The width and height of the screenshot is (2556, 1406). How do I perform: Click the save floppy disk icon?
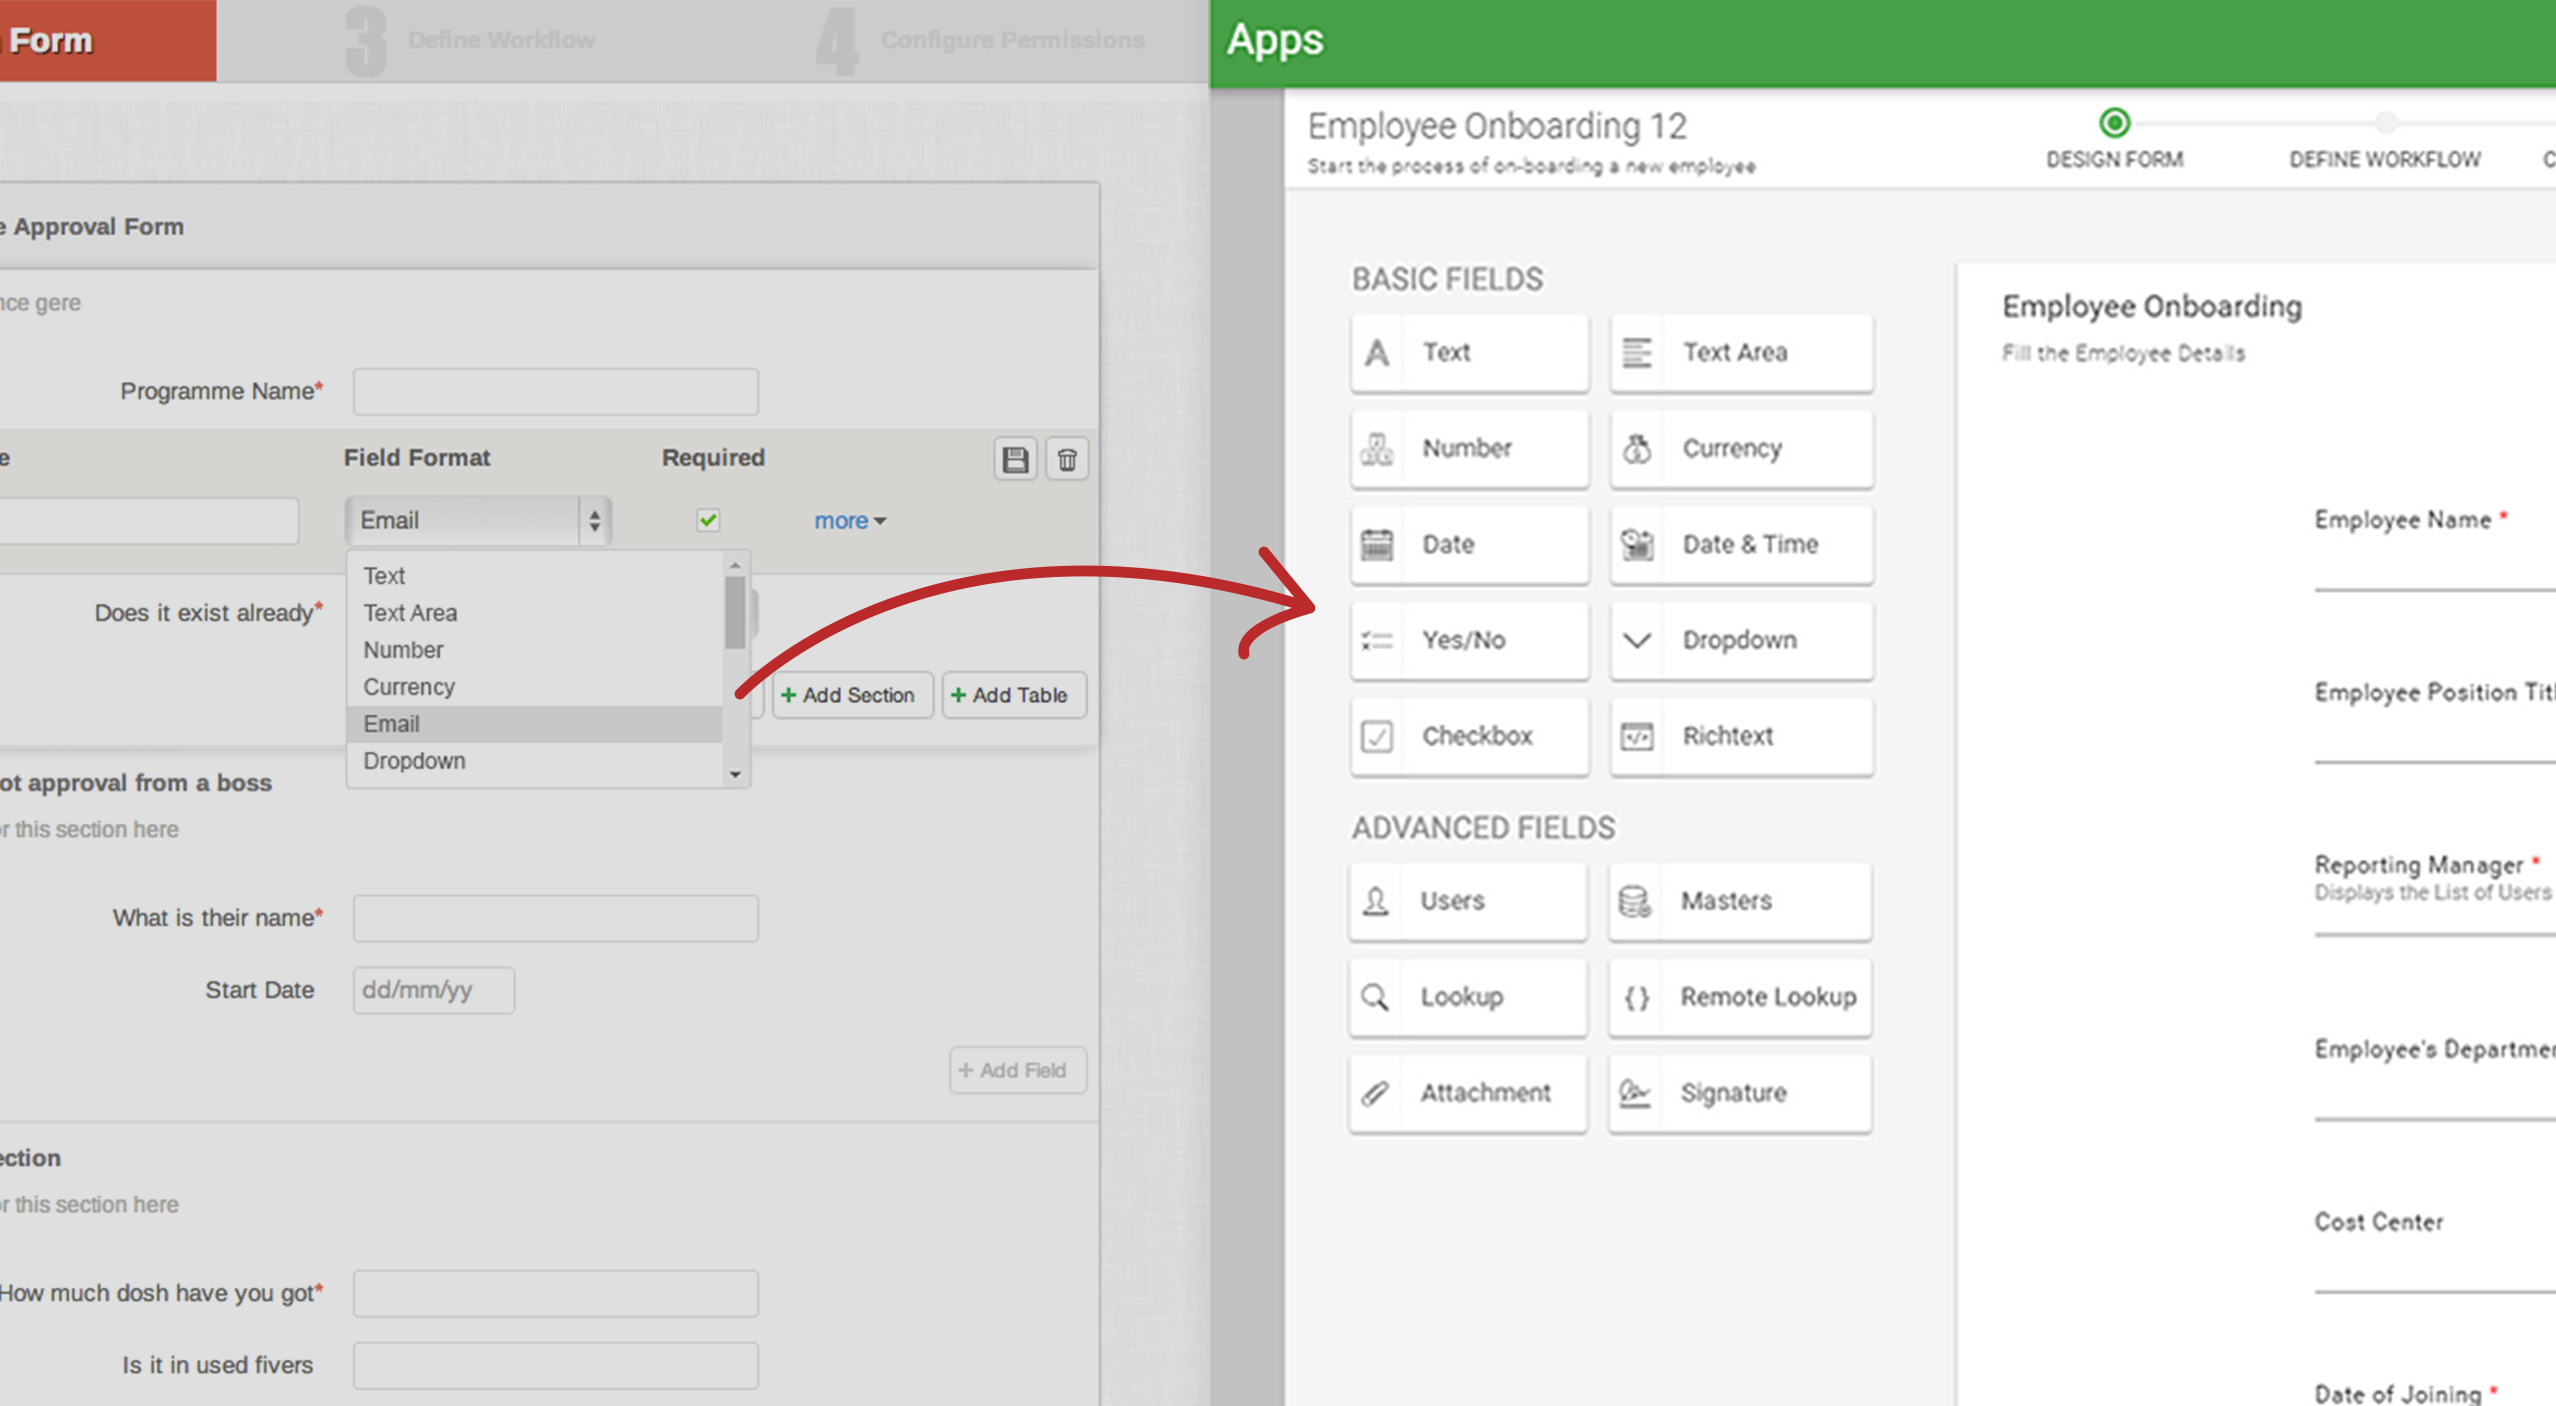(x=1015, y=459)
